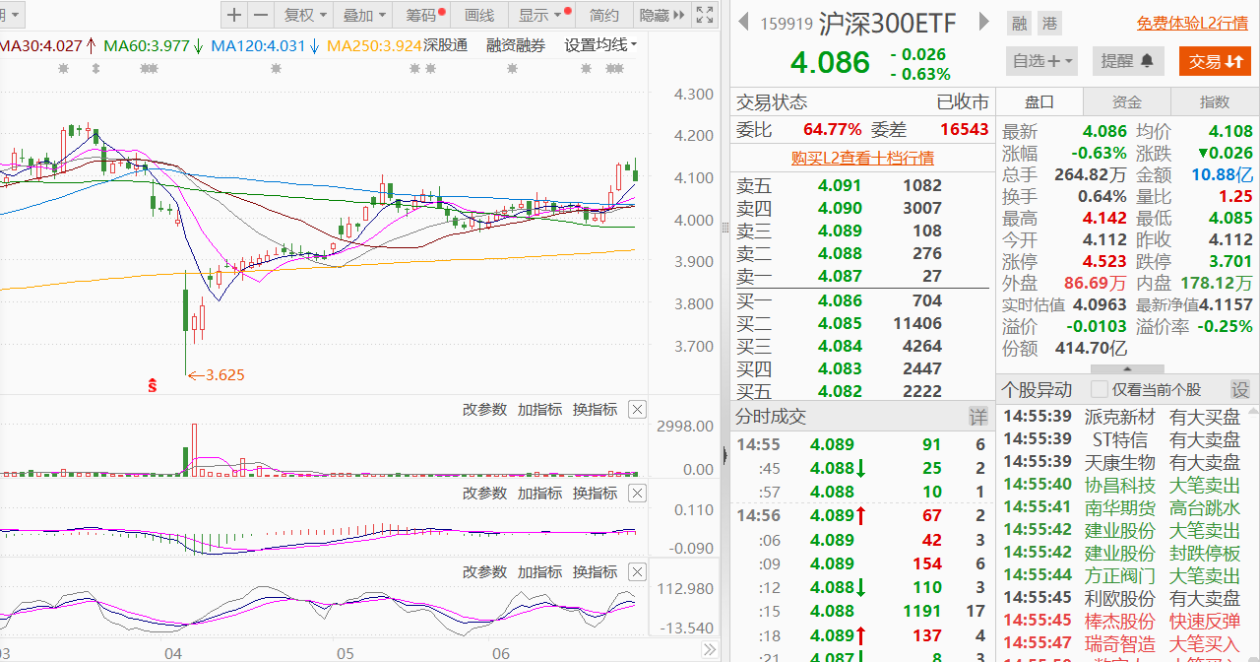The width and height of the screenshot is (1260, 662).
Task: Zoom in the chart with plus button
Action: (x=233, y=15)
